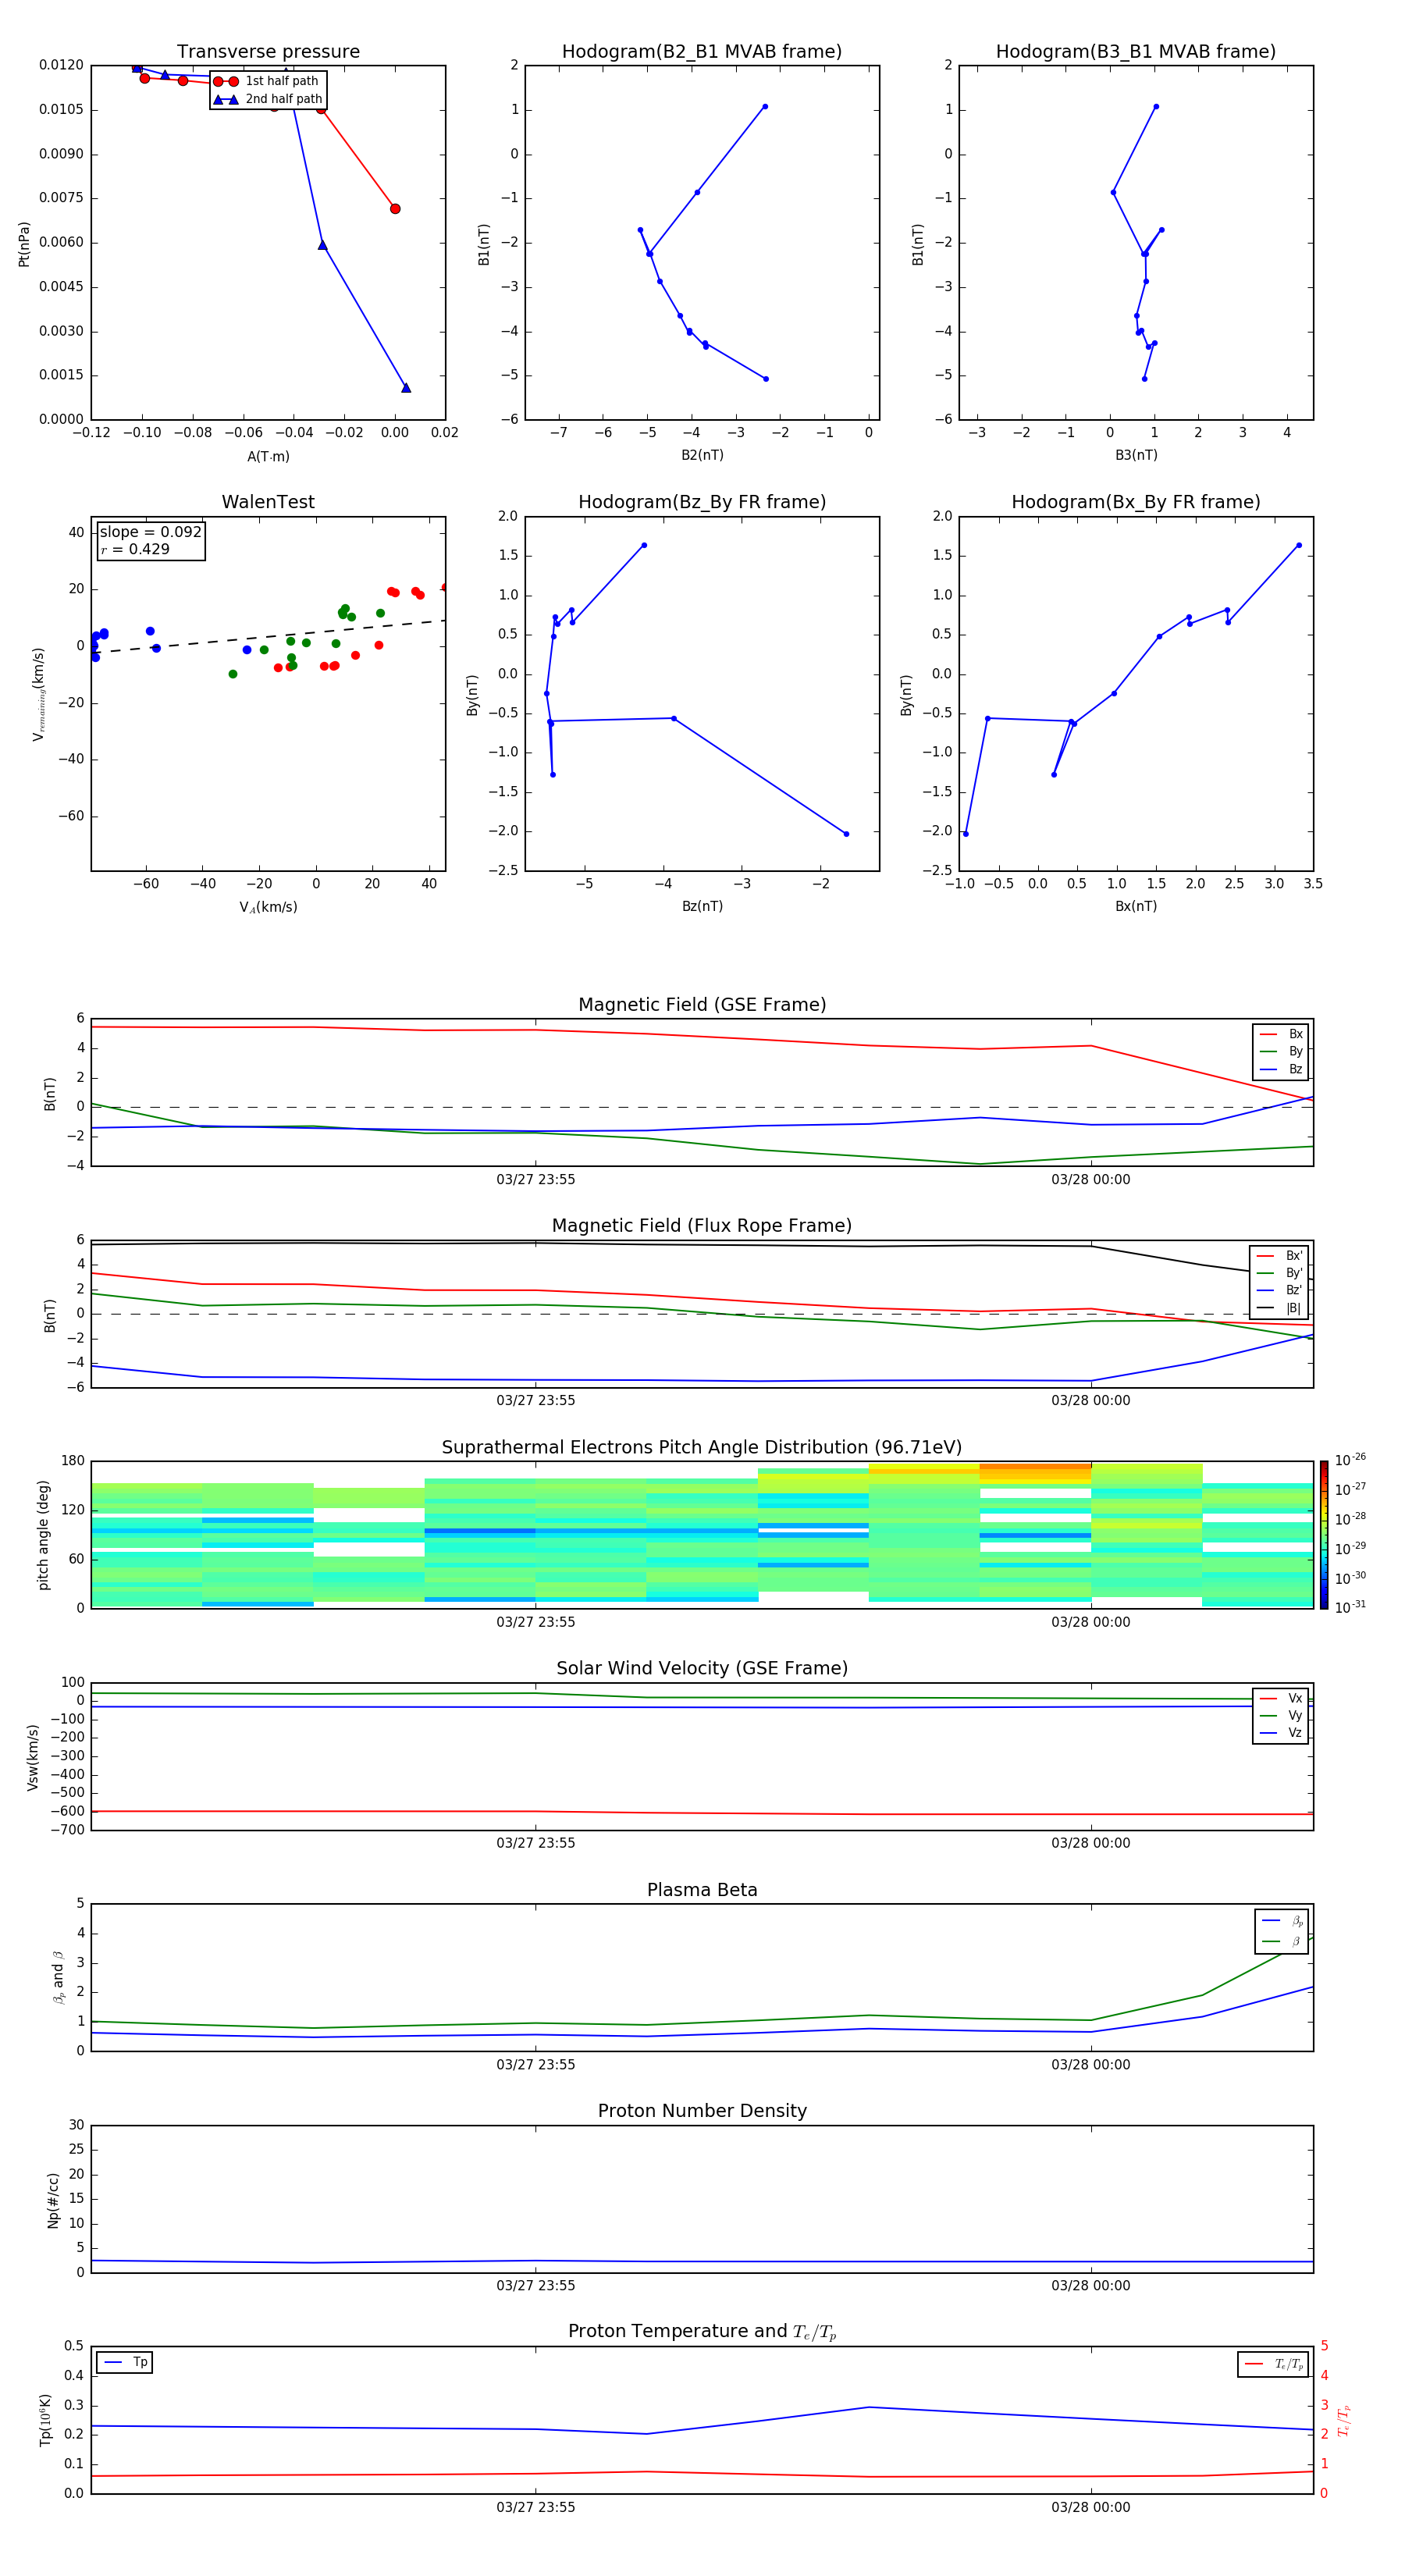This screenshot has height=2576, width=1405.
Task: Click the 'WalenTest' plot title
Action: click(268, 502)
